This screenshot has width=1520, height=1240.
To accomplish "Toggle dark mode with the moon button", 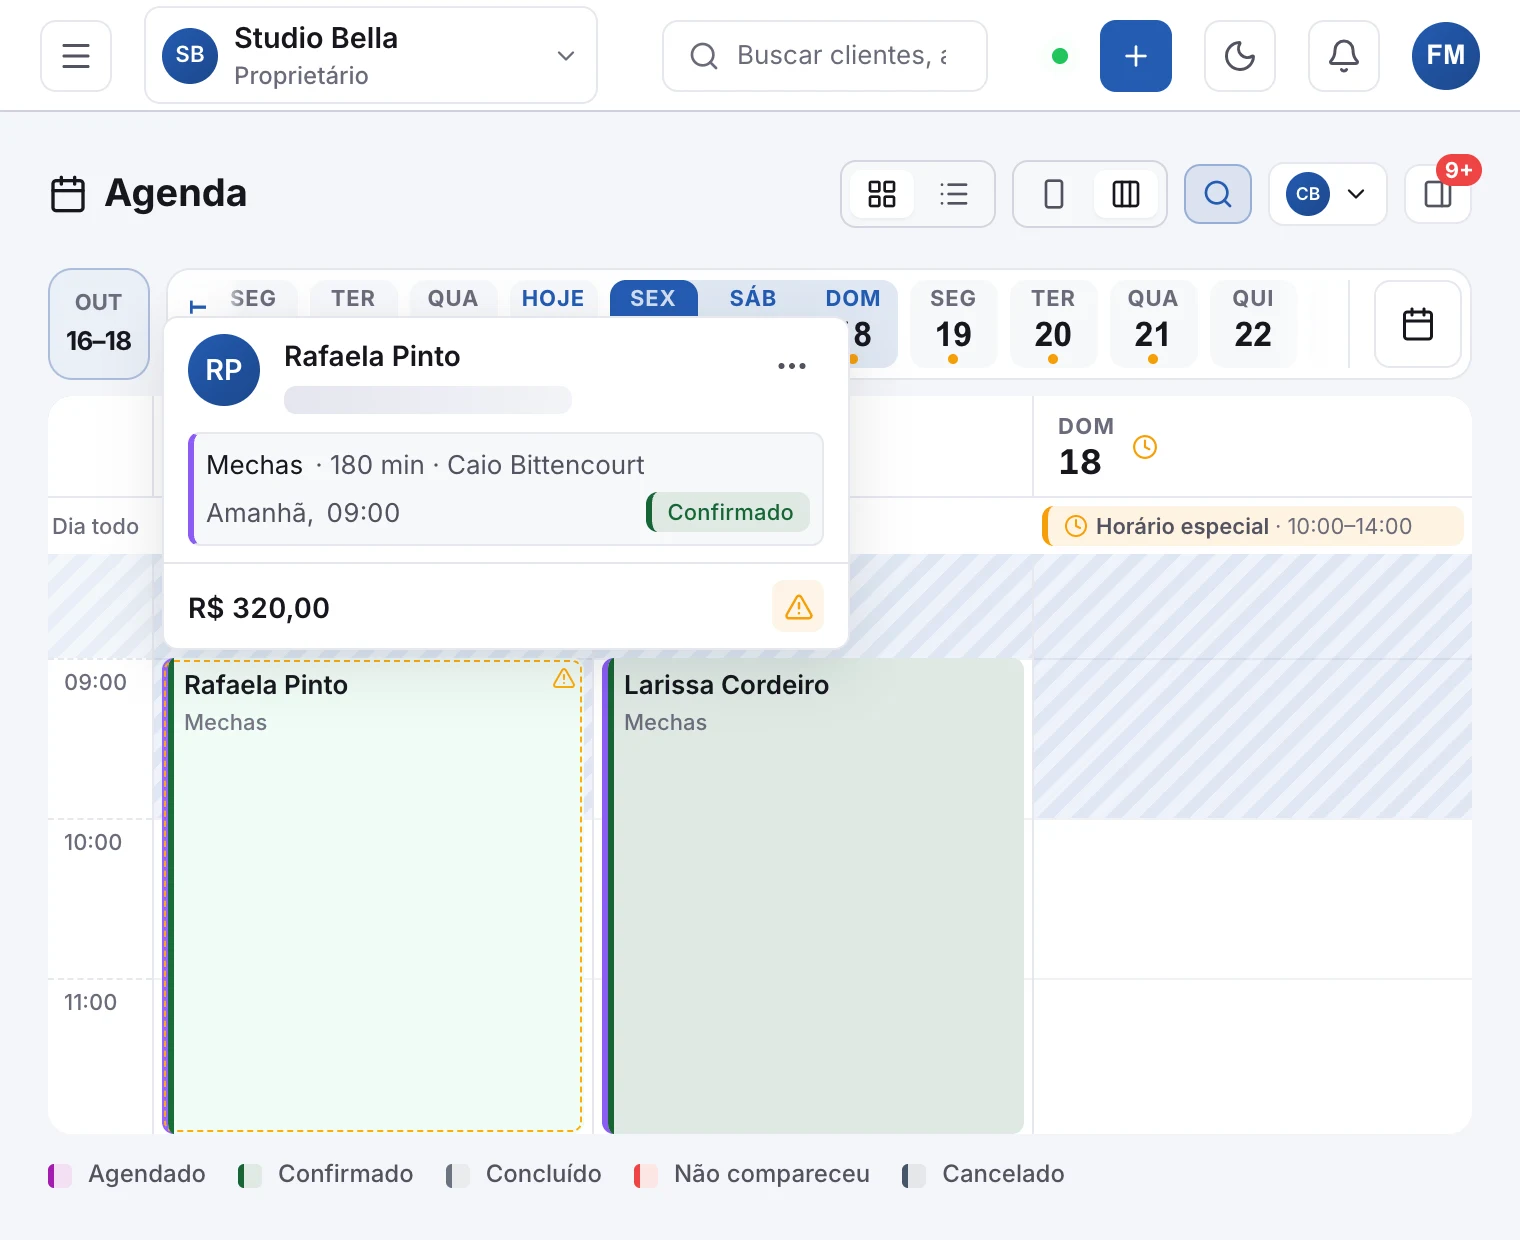I will click(1240, 56).
